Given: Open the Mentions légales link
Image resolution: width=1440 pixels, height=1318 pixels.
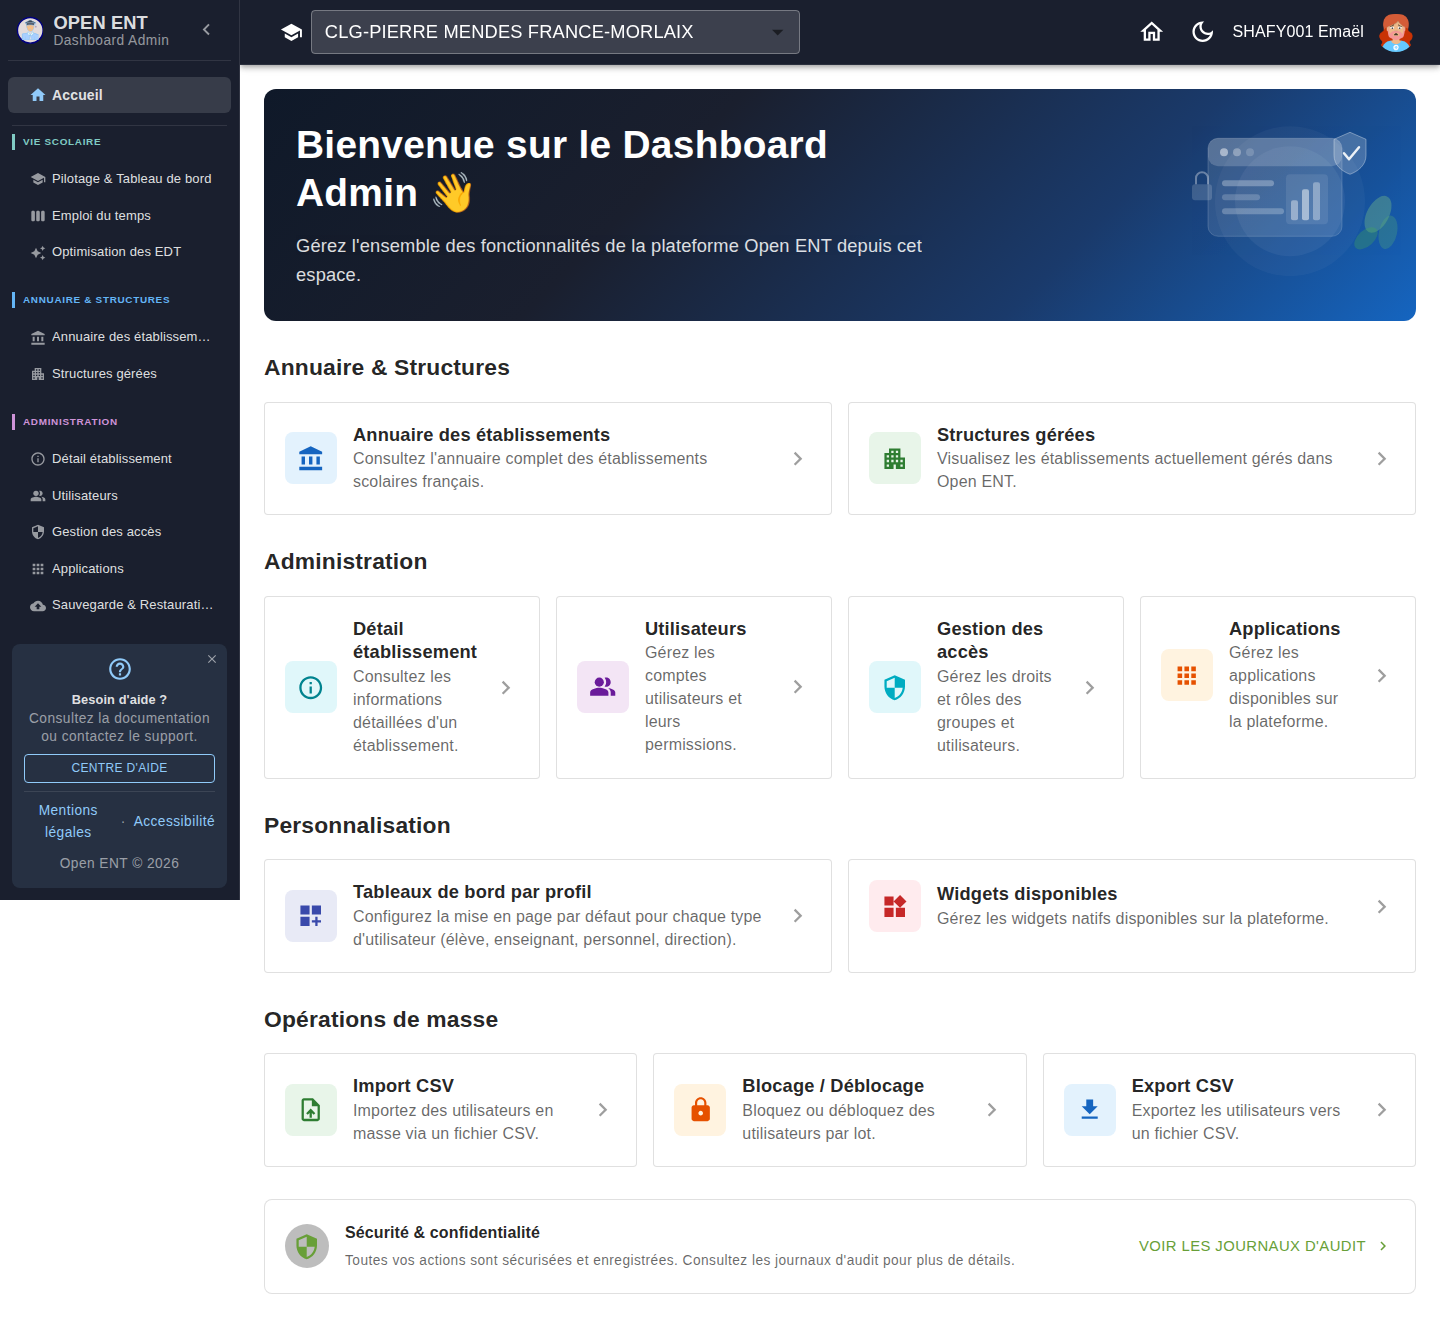Looking at the screenshot, I should click(x=68, y=821).
